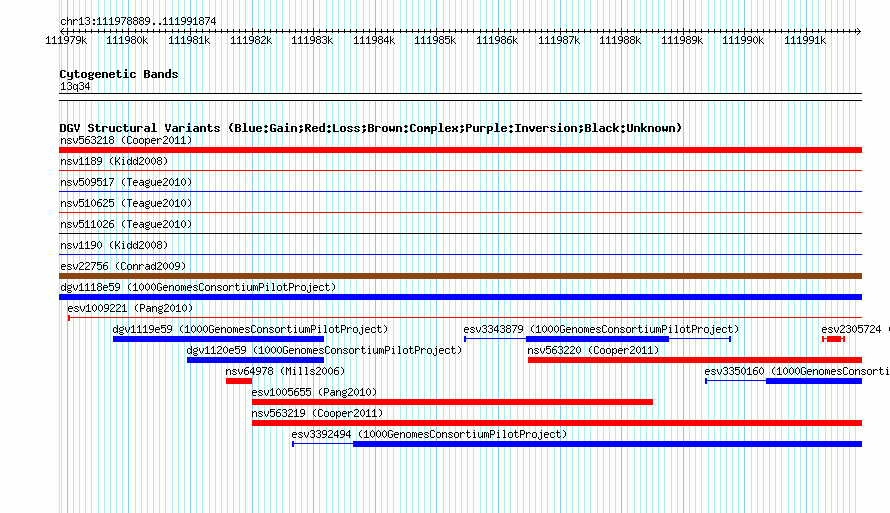Open the esv1009221 (Pang2010) label

[x=130, y=308]
